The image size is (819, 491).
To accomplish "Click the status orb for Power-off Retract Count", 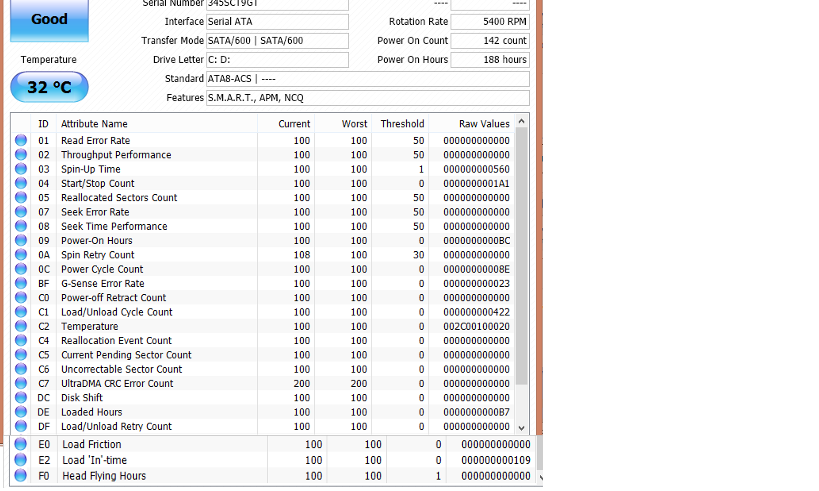I will coord(21,297).
